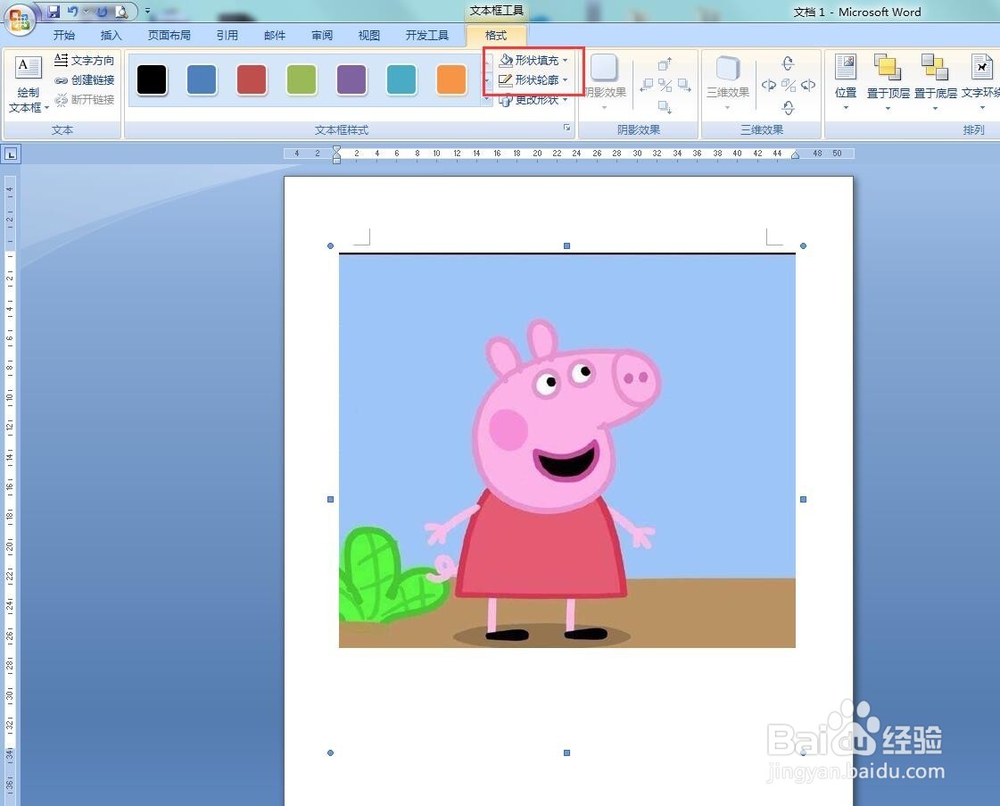
Task: Open the undo history dropdown arrow
Action: [x=85, y=11]
